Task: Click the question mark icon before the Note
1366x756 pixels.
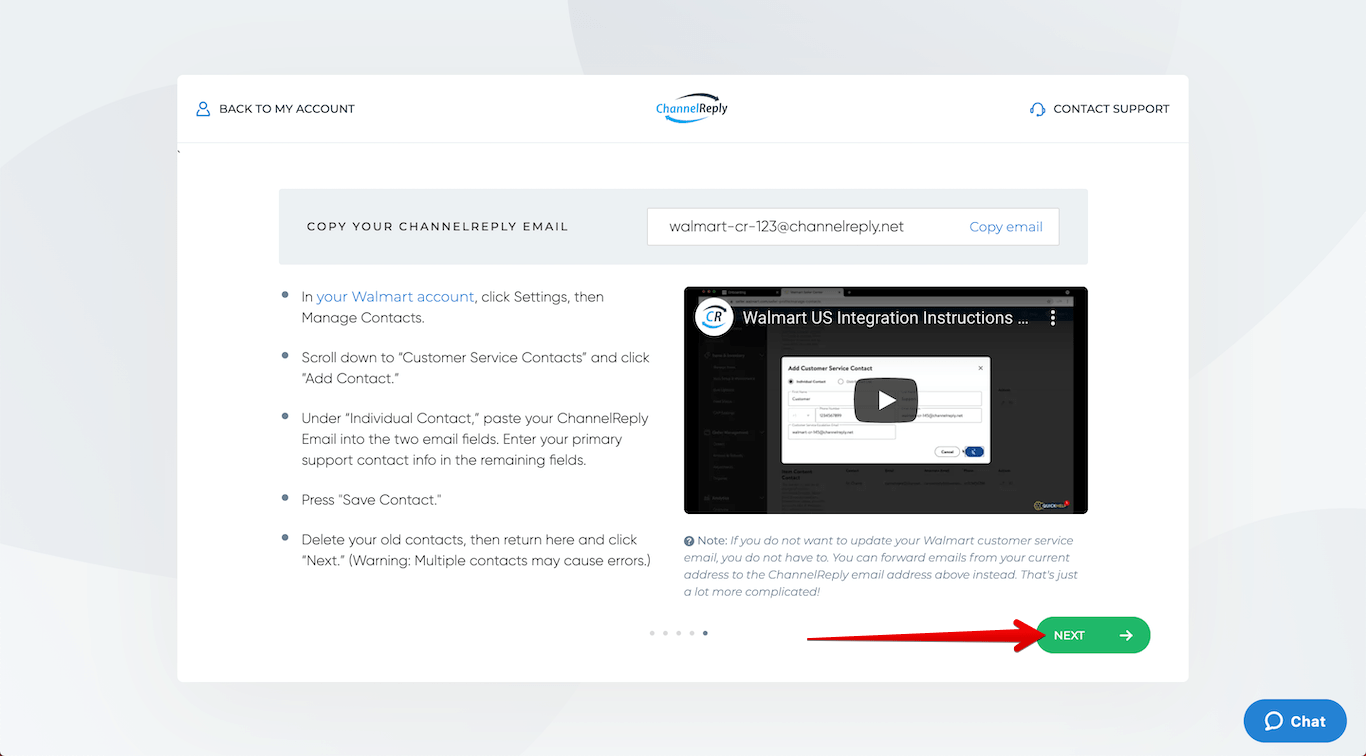Action: coord(689,540)
